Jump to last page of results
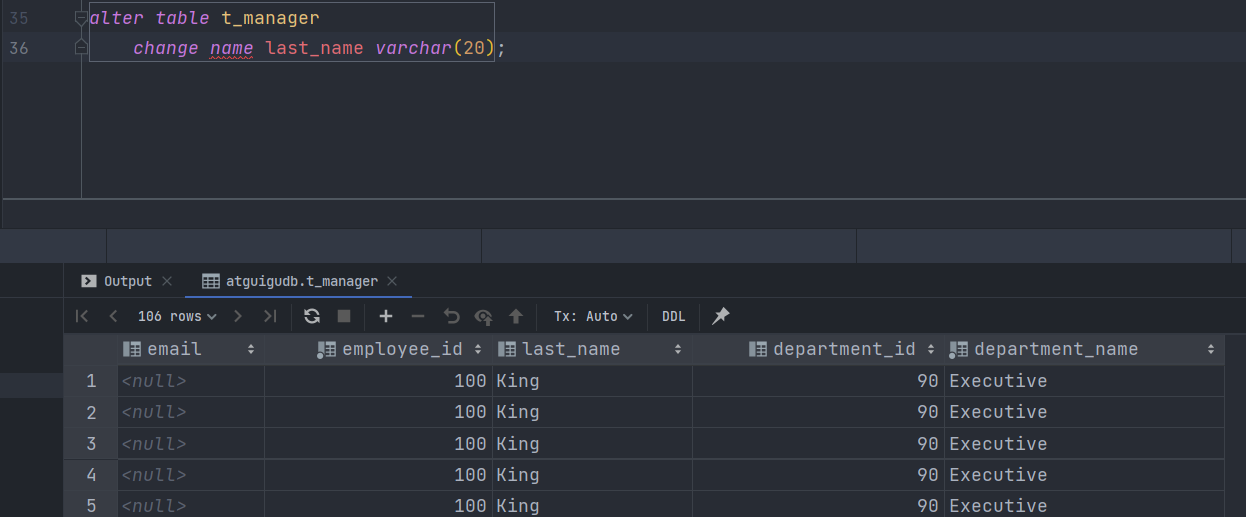 (x=269, y=316)
